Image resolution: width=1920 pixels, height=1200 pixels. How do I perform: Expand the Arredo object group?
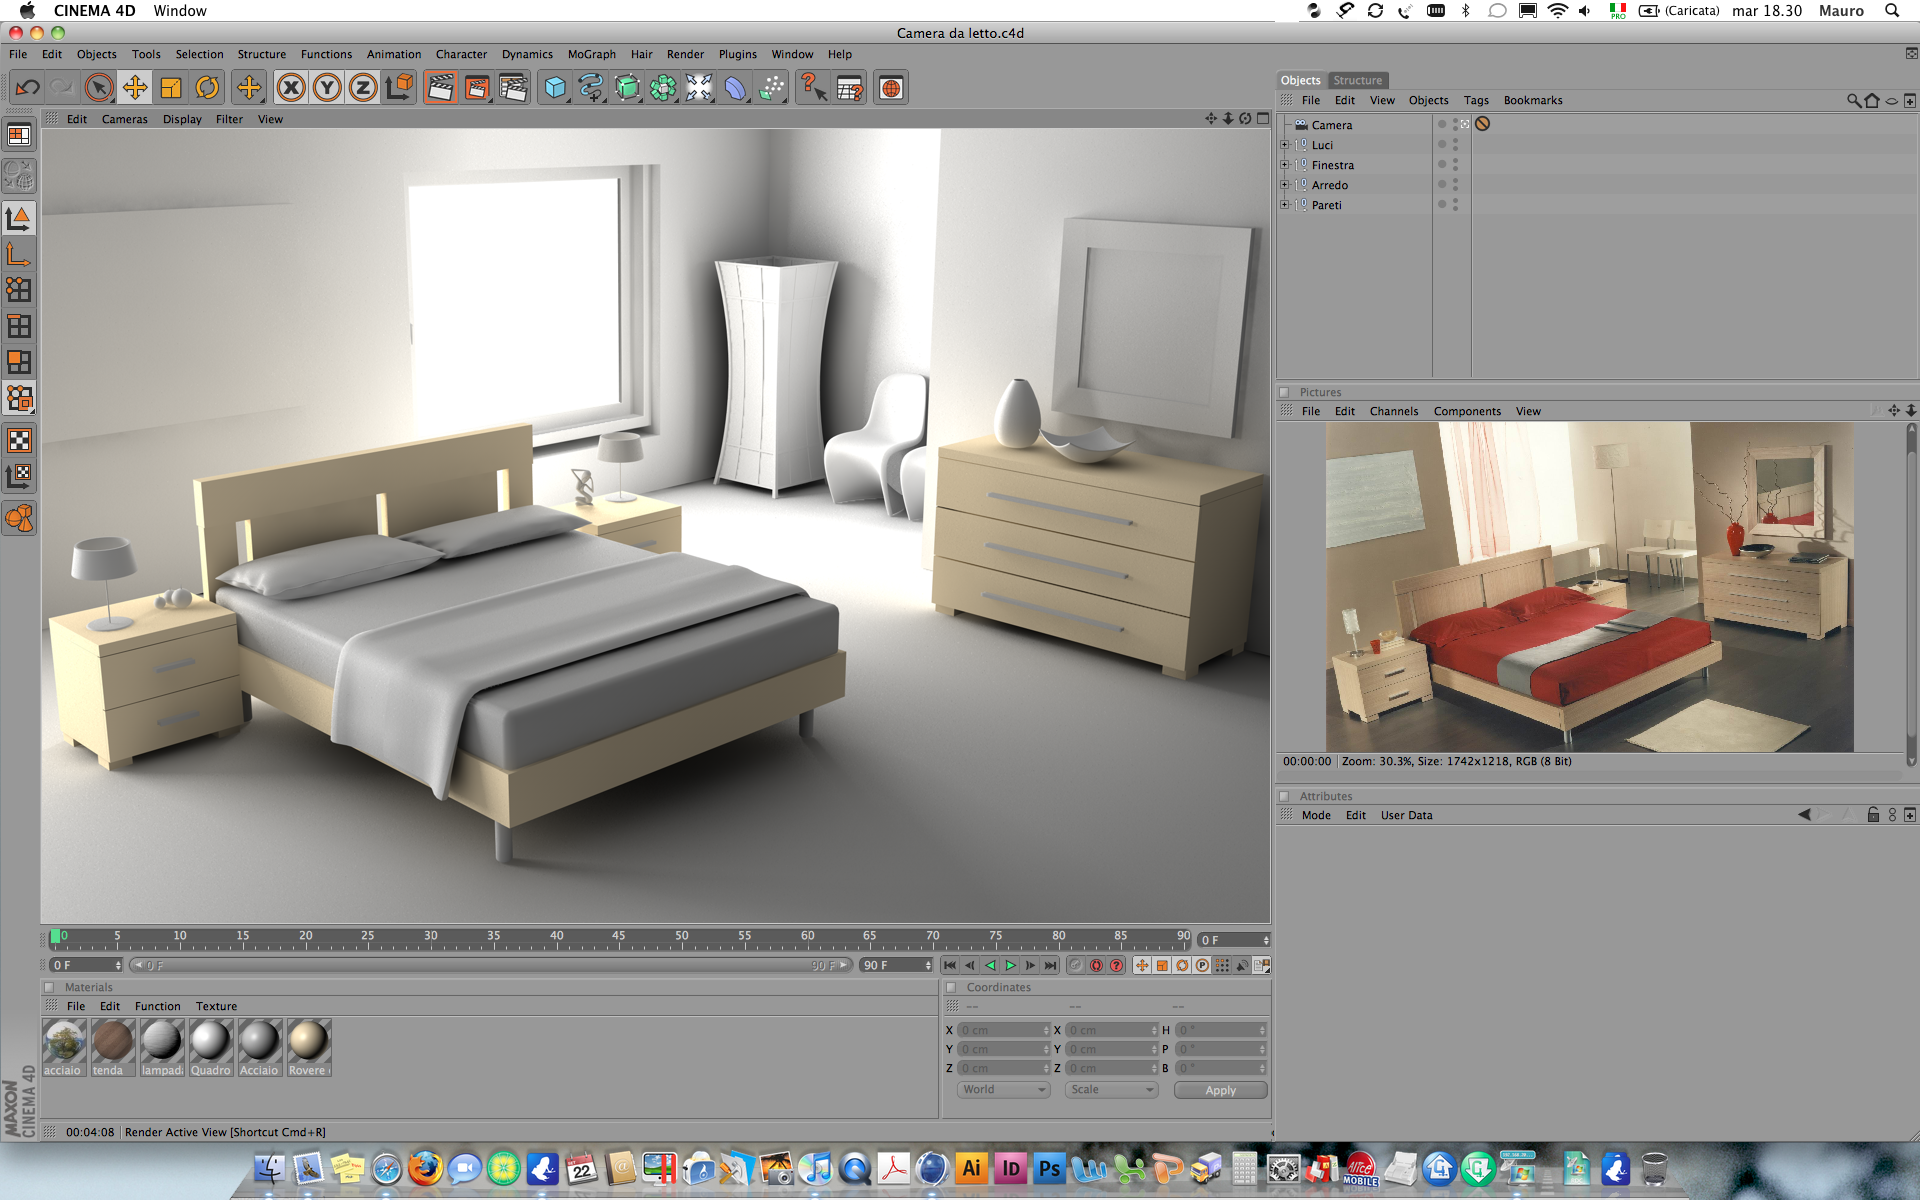coord(1285,185)
